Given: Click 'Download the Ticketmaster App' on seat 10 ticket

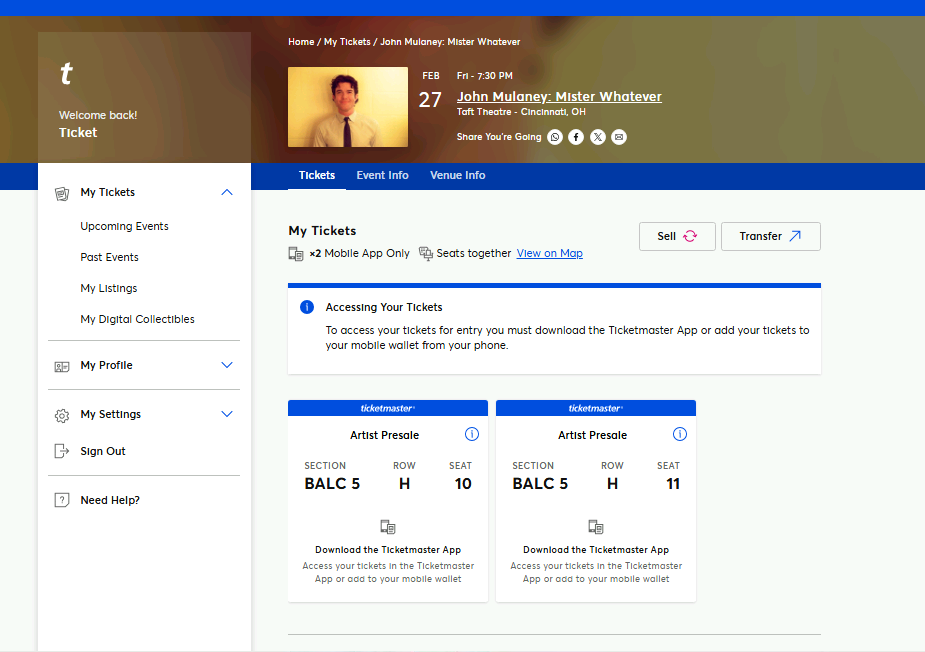Looking at the screenshot, I should point(388,550).
